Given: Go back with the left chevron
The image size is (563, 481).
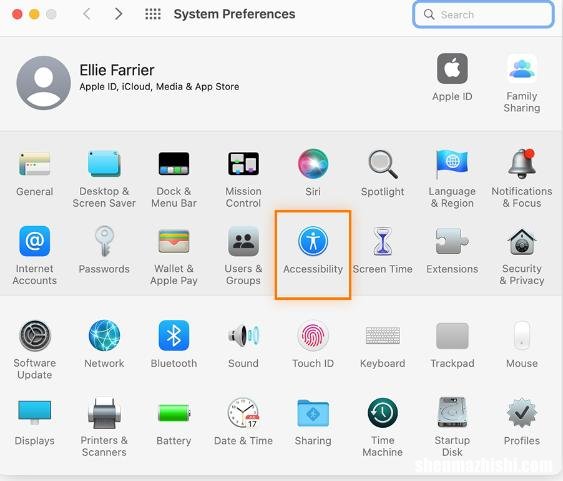Looking at the screenshot, I should tap(87, 14).
